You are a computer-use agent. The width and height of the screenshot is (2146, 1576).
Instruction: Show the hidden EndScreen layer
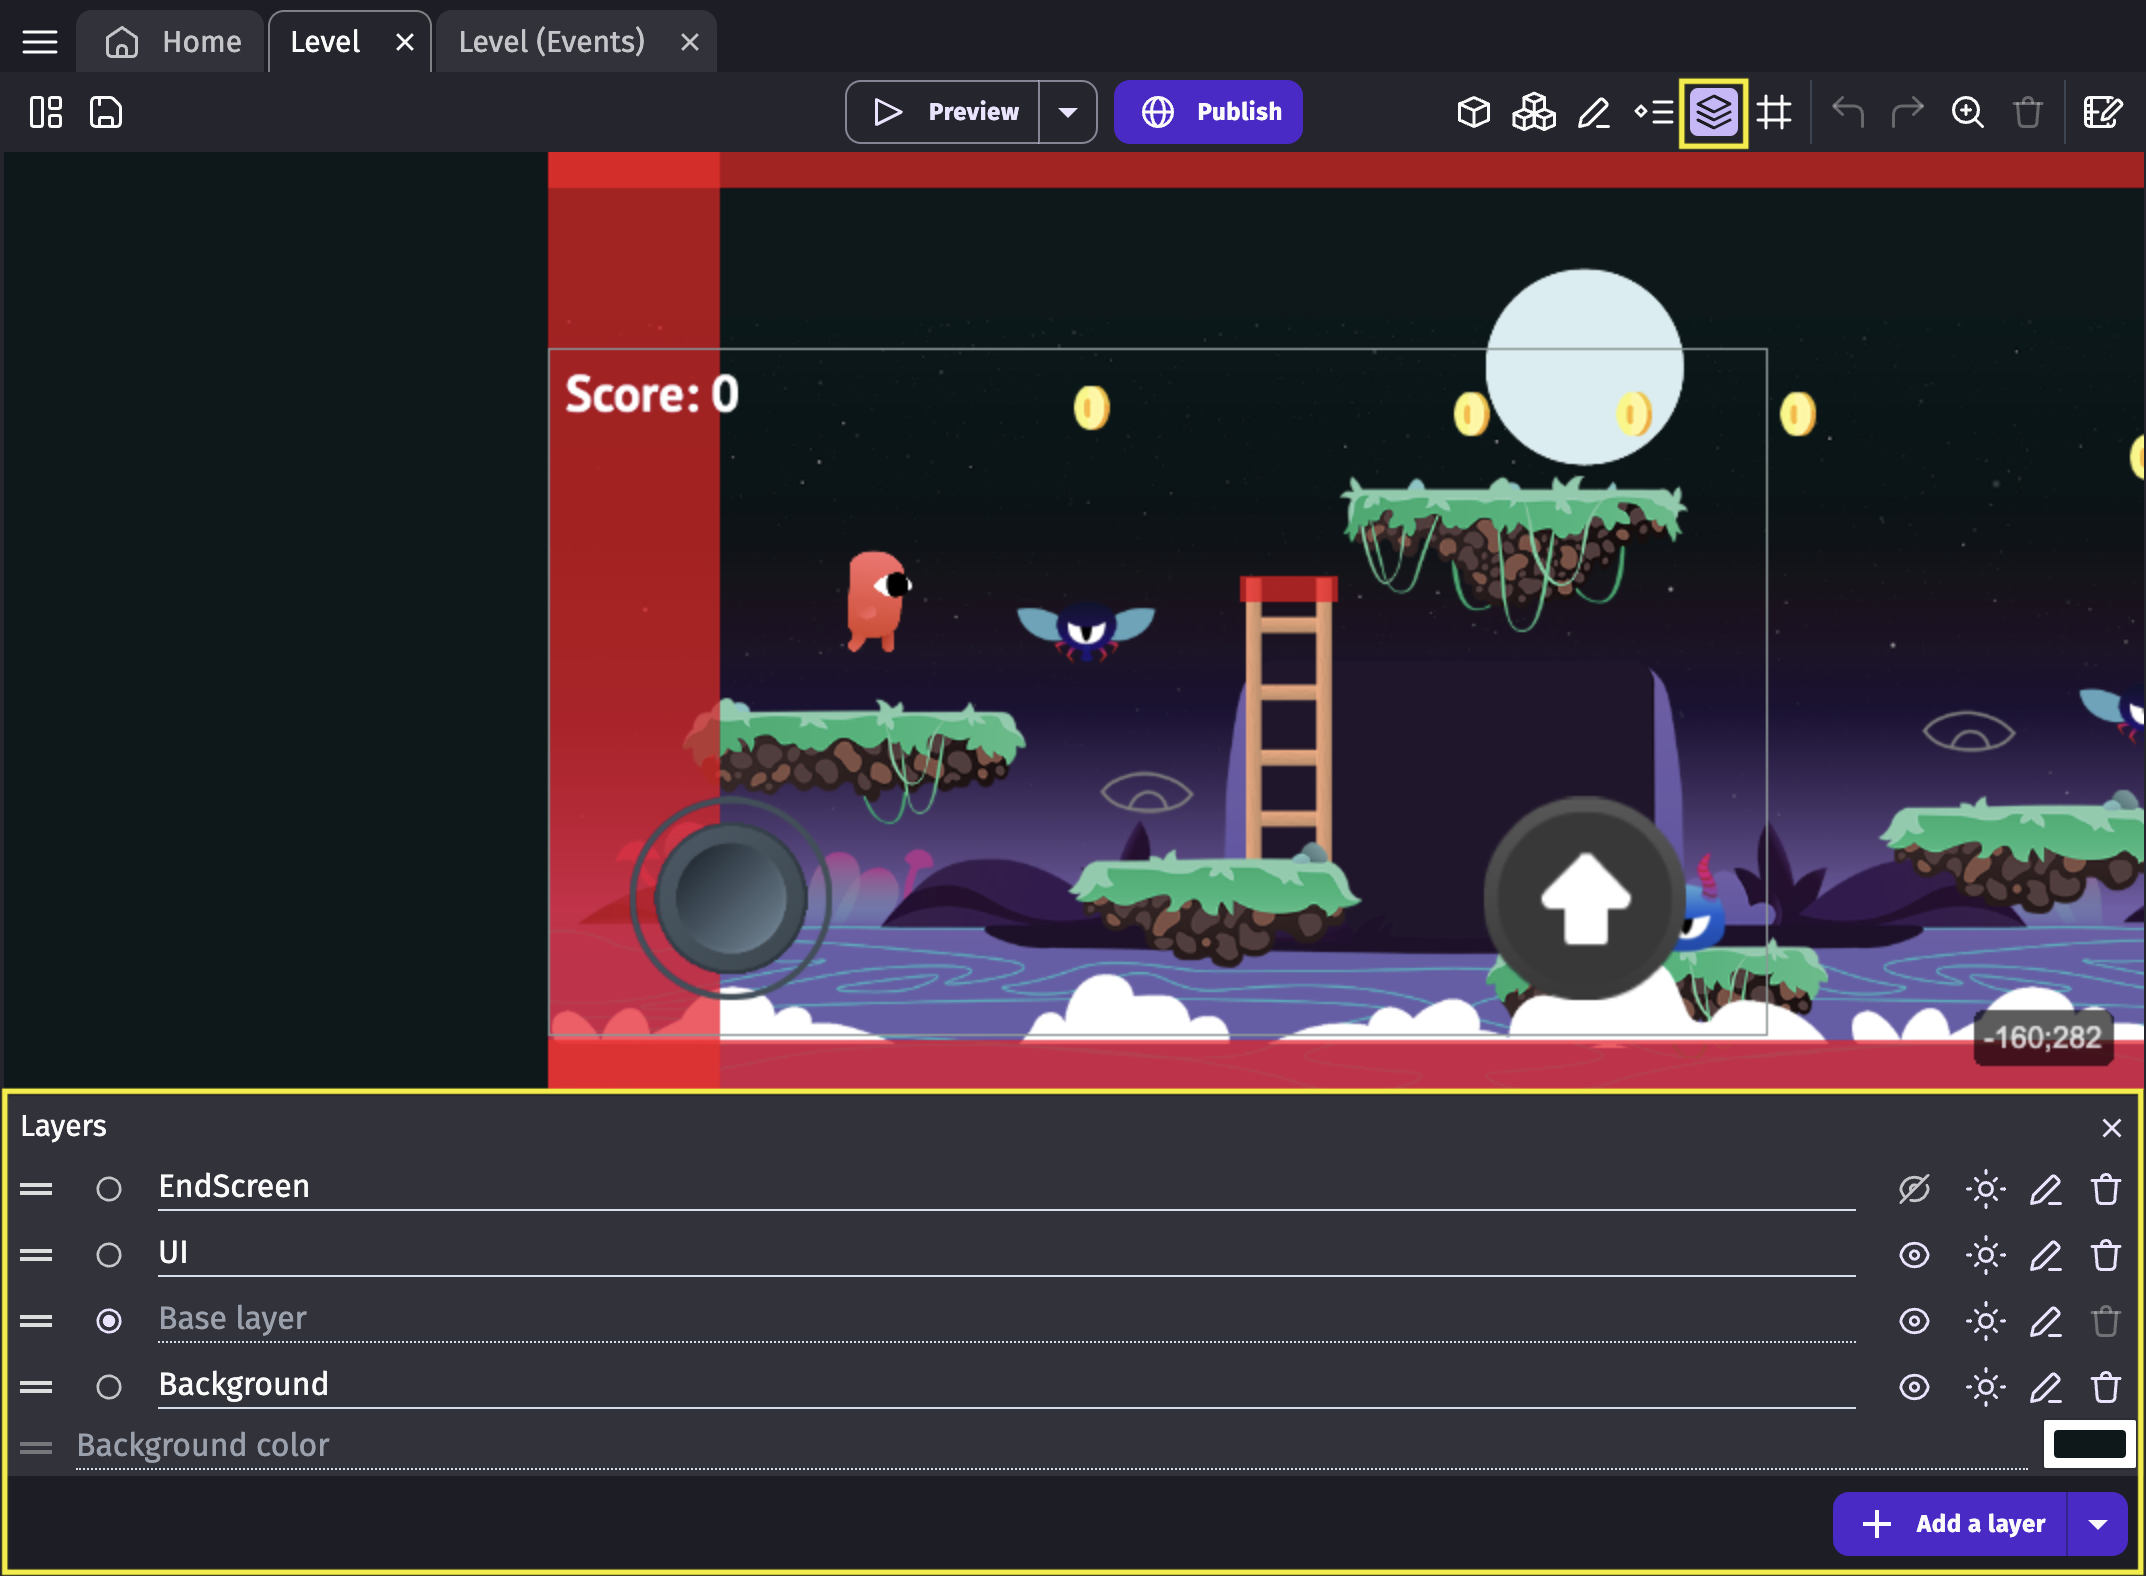pos(1914,1189)
